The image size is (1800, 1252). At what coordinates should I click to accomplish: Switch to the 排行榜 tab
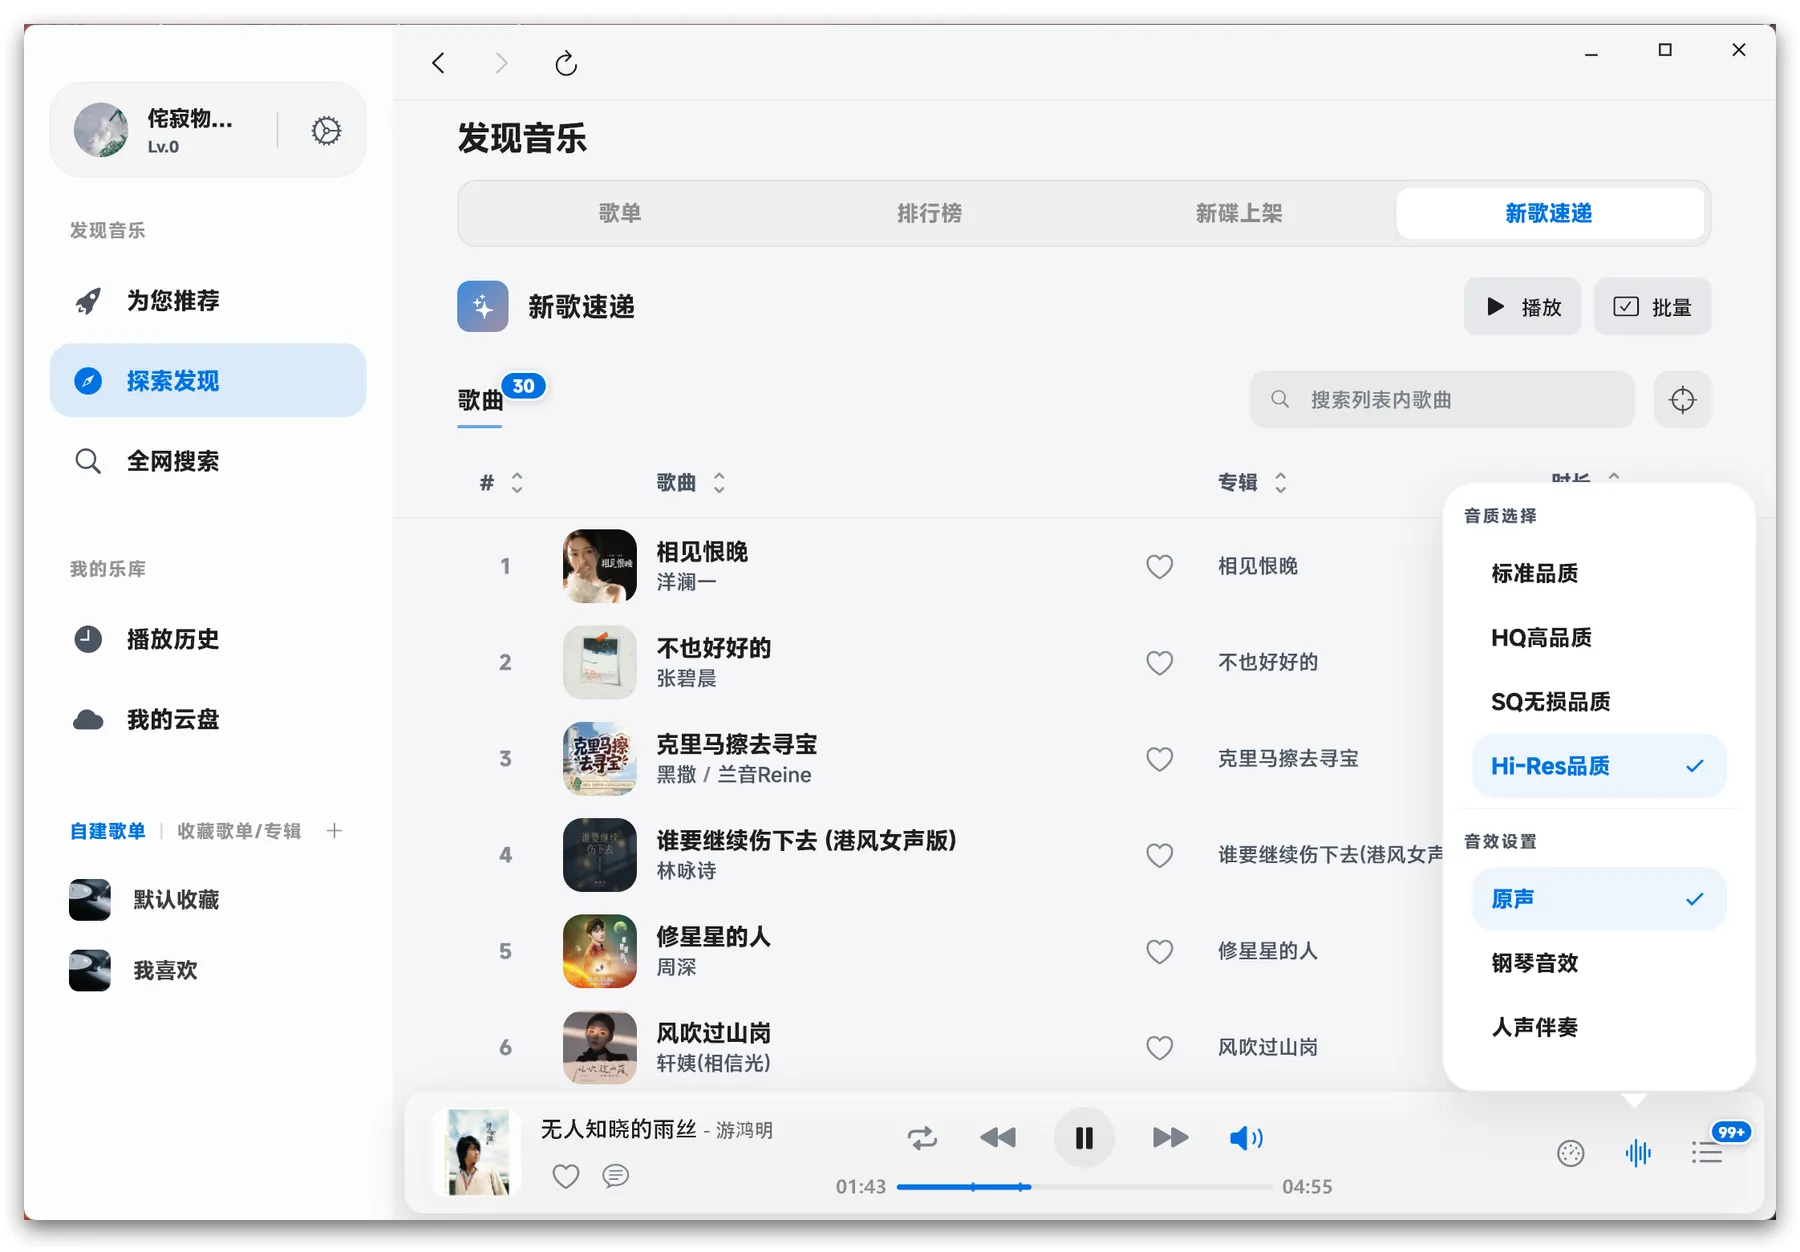[929, 213]
